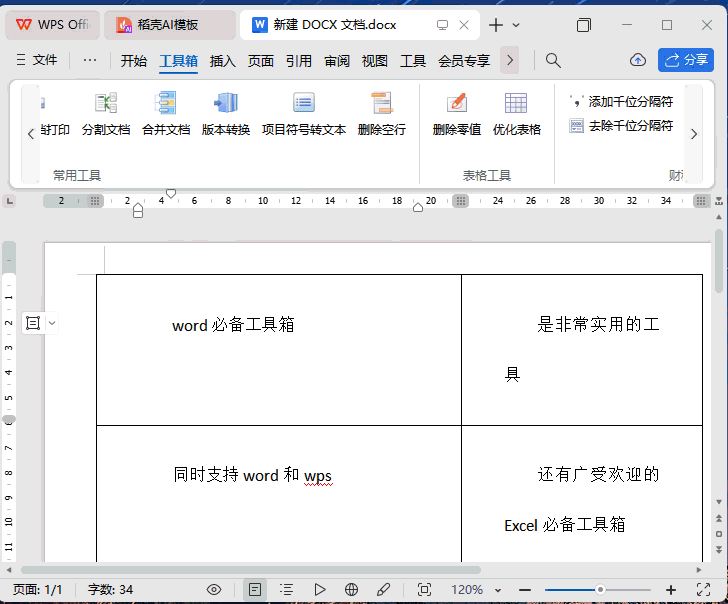Click cell text 'Excel 必备工具箱'
The width and height of the screenshot is (728, 604).
click(x=565, y=525)
